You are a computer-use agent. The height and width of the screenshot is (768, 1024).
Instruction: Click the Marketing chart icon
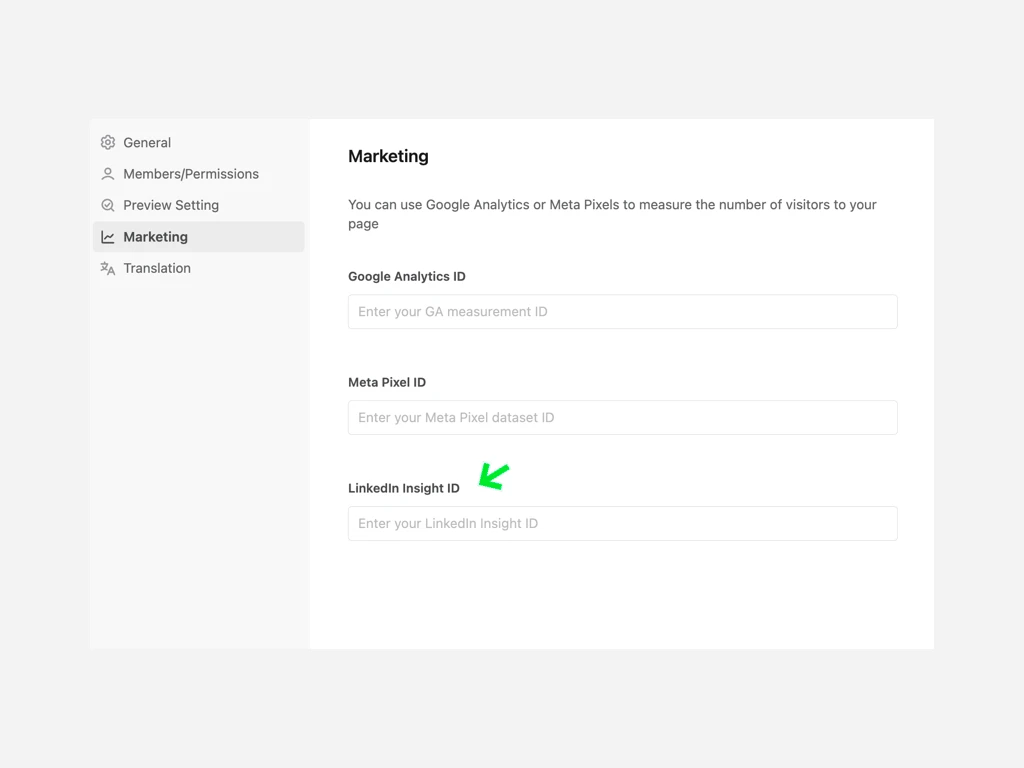click(x=108, y=237)
